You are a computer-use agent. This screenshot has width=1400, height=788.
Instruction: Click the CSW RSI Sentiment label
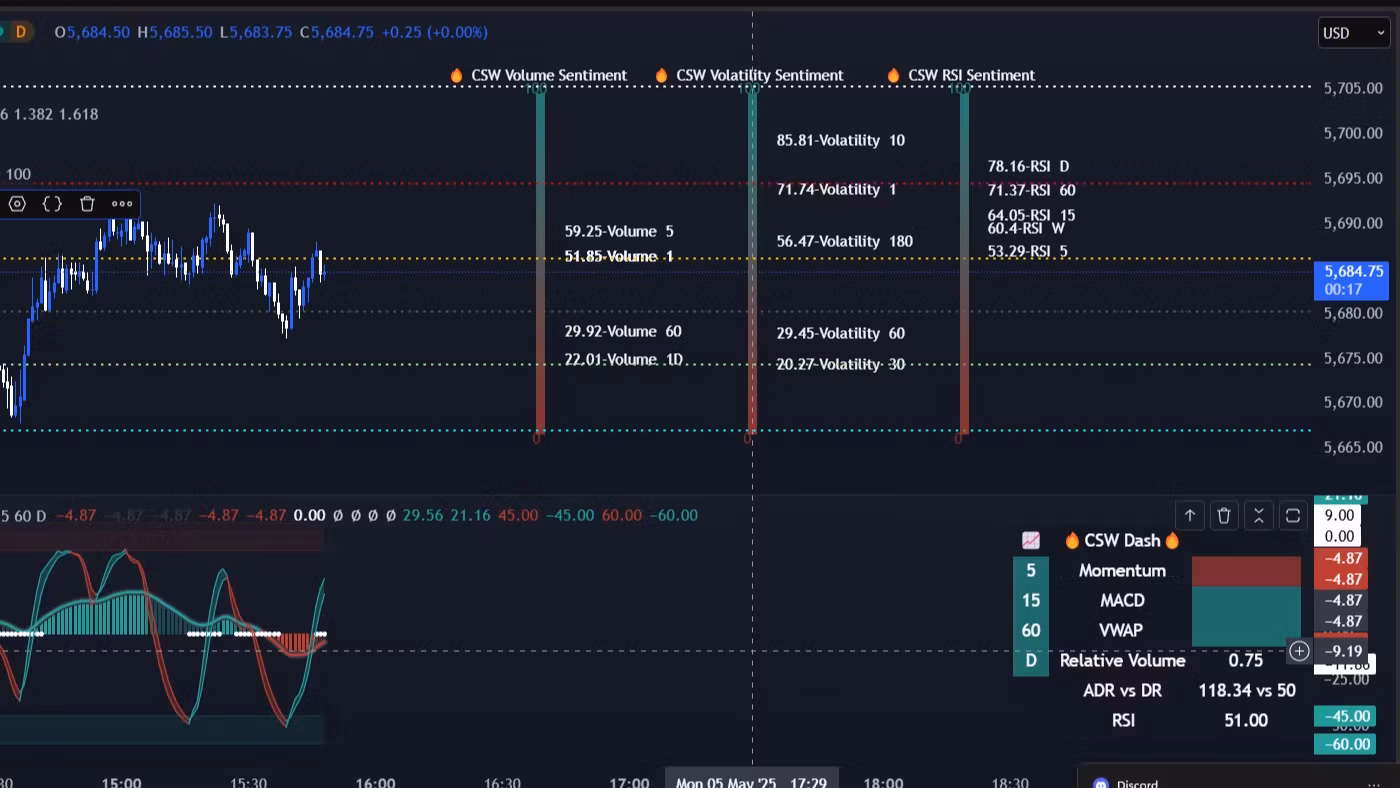970,75
